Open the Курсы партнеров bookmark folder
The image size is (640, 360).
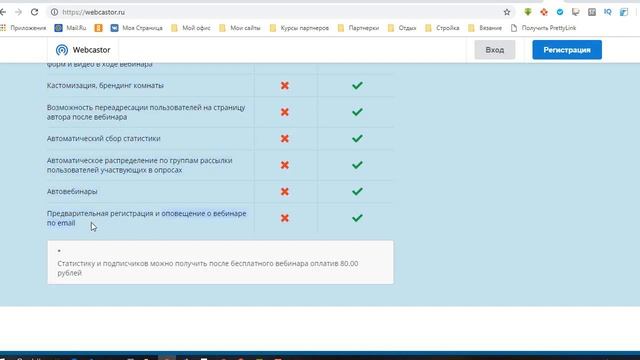coord(299,28)
